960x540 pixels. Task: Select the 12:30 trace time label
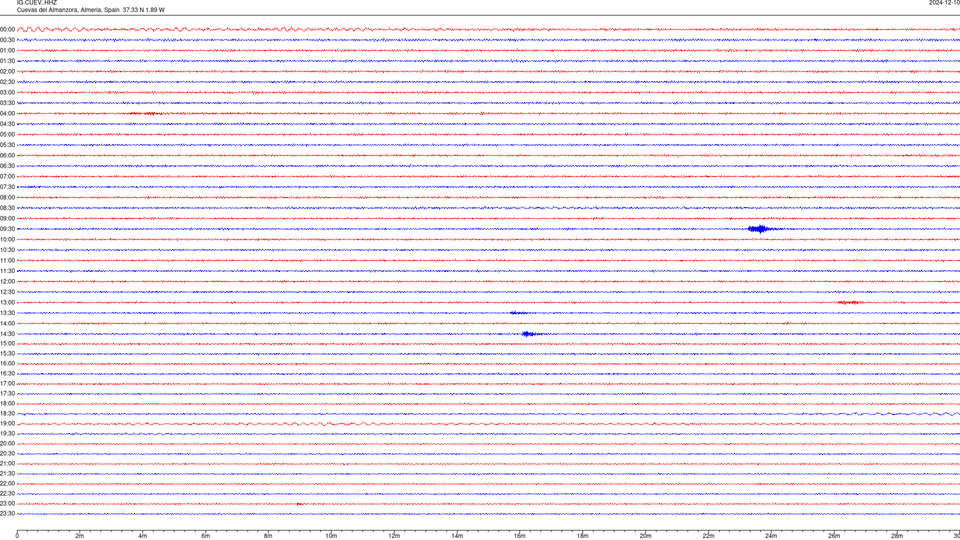pyautogui.click(x=7, y=292)
